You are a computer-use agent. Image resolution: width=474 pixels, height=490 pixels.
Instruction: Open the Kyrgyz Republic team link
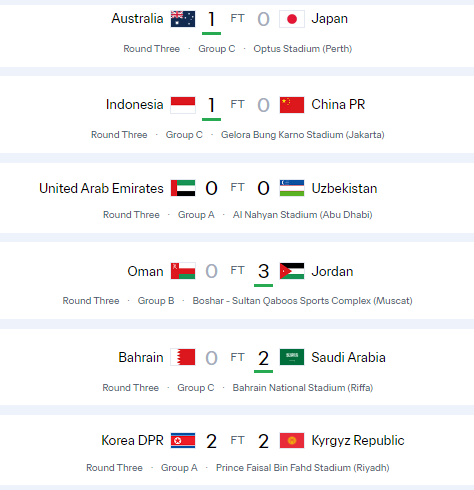point(358,441)
